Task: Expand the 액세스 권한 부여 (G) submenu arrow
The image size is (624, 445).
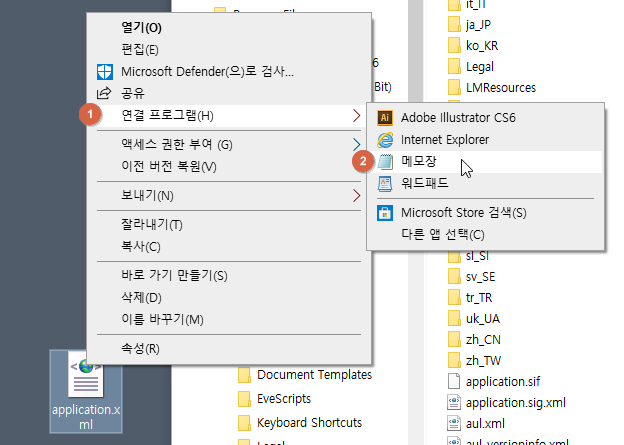Action: coord(357,144)
